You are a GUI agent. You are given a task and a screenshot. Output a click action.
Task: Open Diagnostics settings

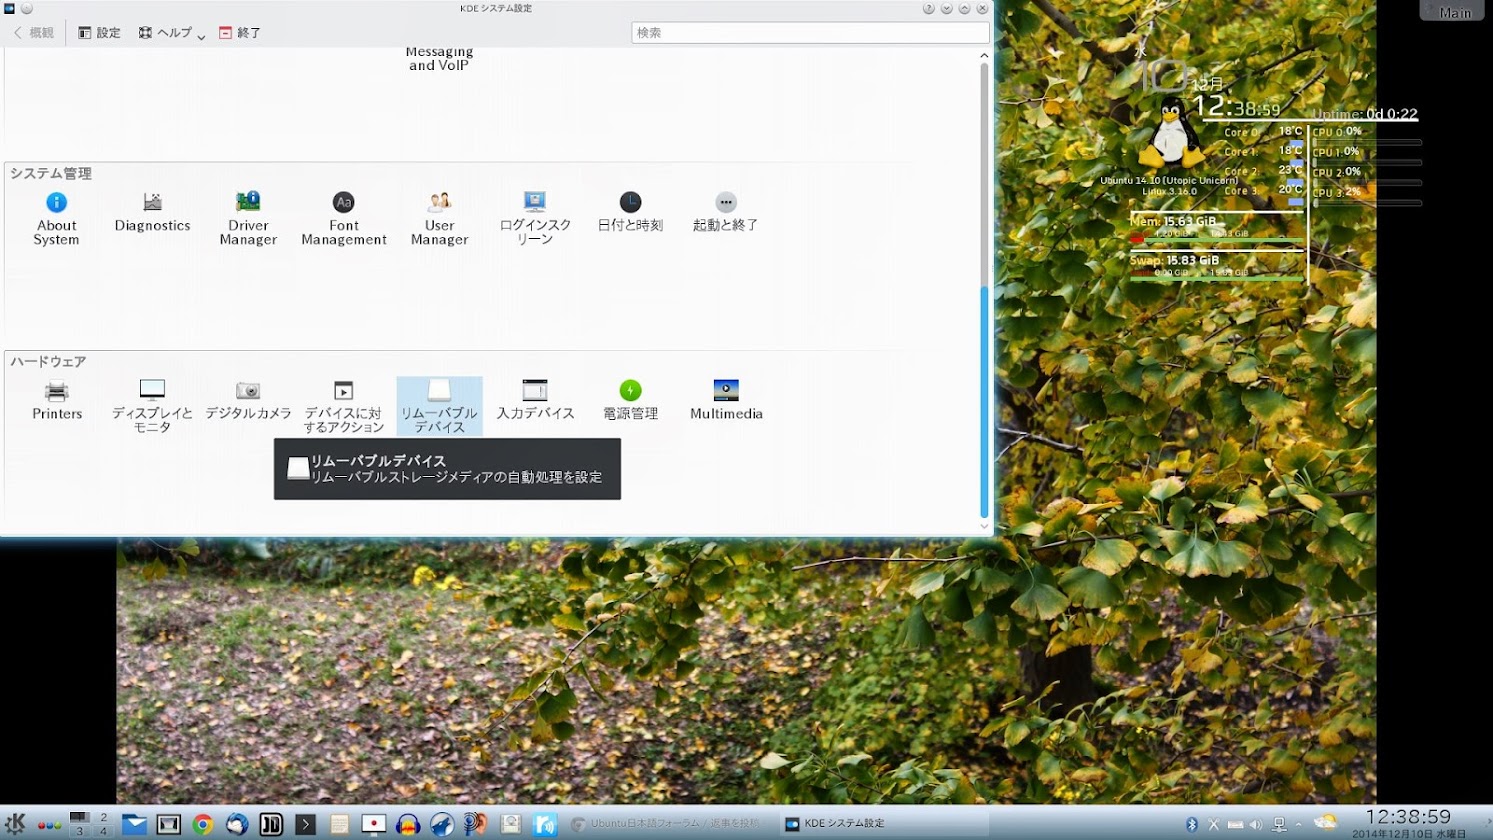point(152,213)
